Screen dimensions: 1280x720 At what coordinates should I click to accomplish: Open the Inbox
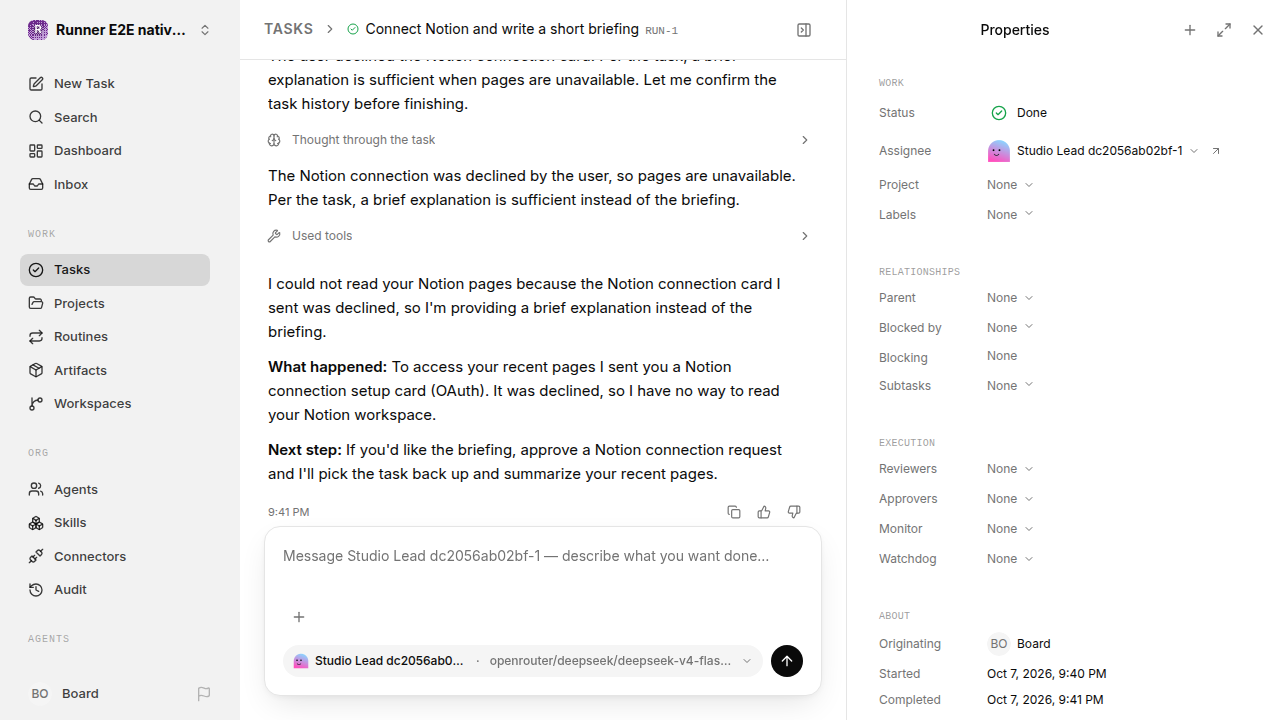(115, 185)
